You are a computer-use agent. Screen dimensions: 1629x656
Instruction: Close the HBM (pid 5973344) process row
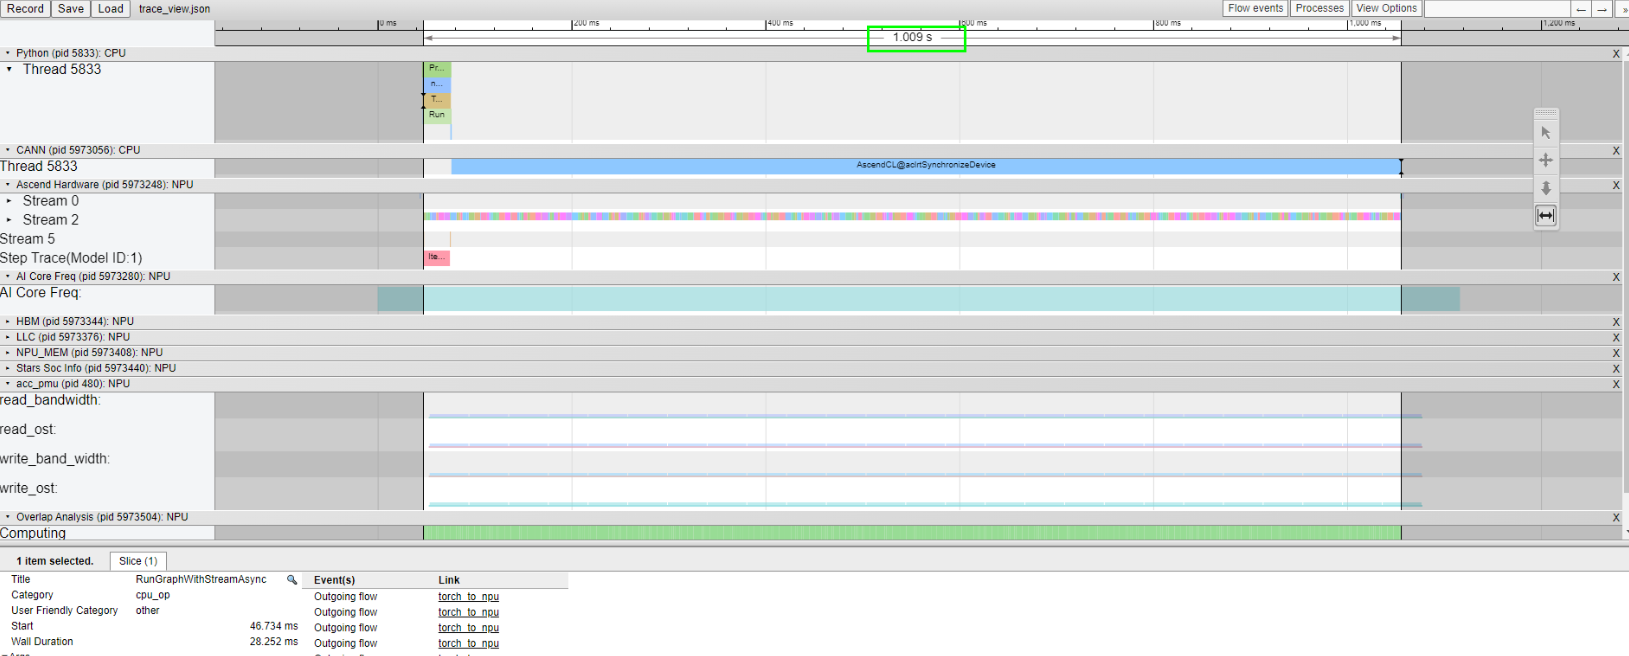click(x=1616, y=322)
